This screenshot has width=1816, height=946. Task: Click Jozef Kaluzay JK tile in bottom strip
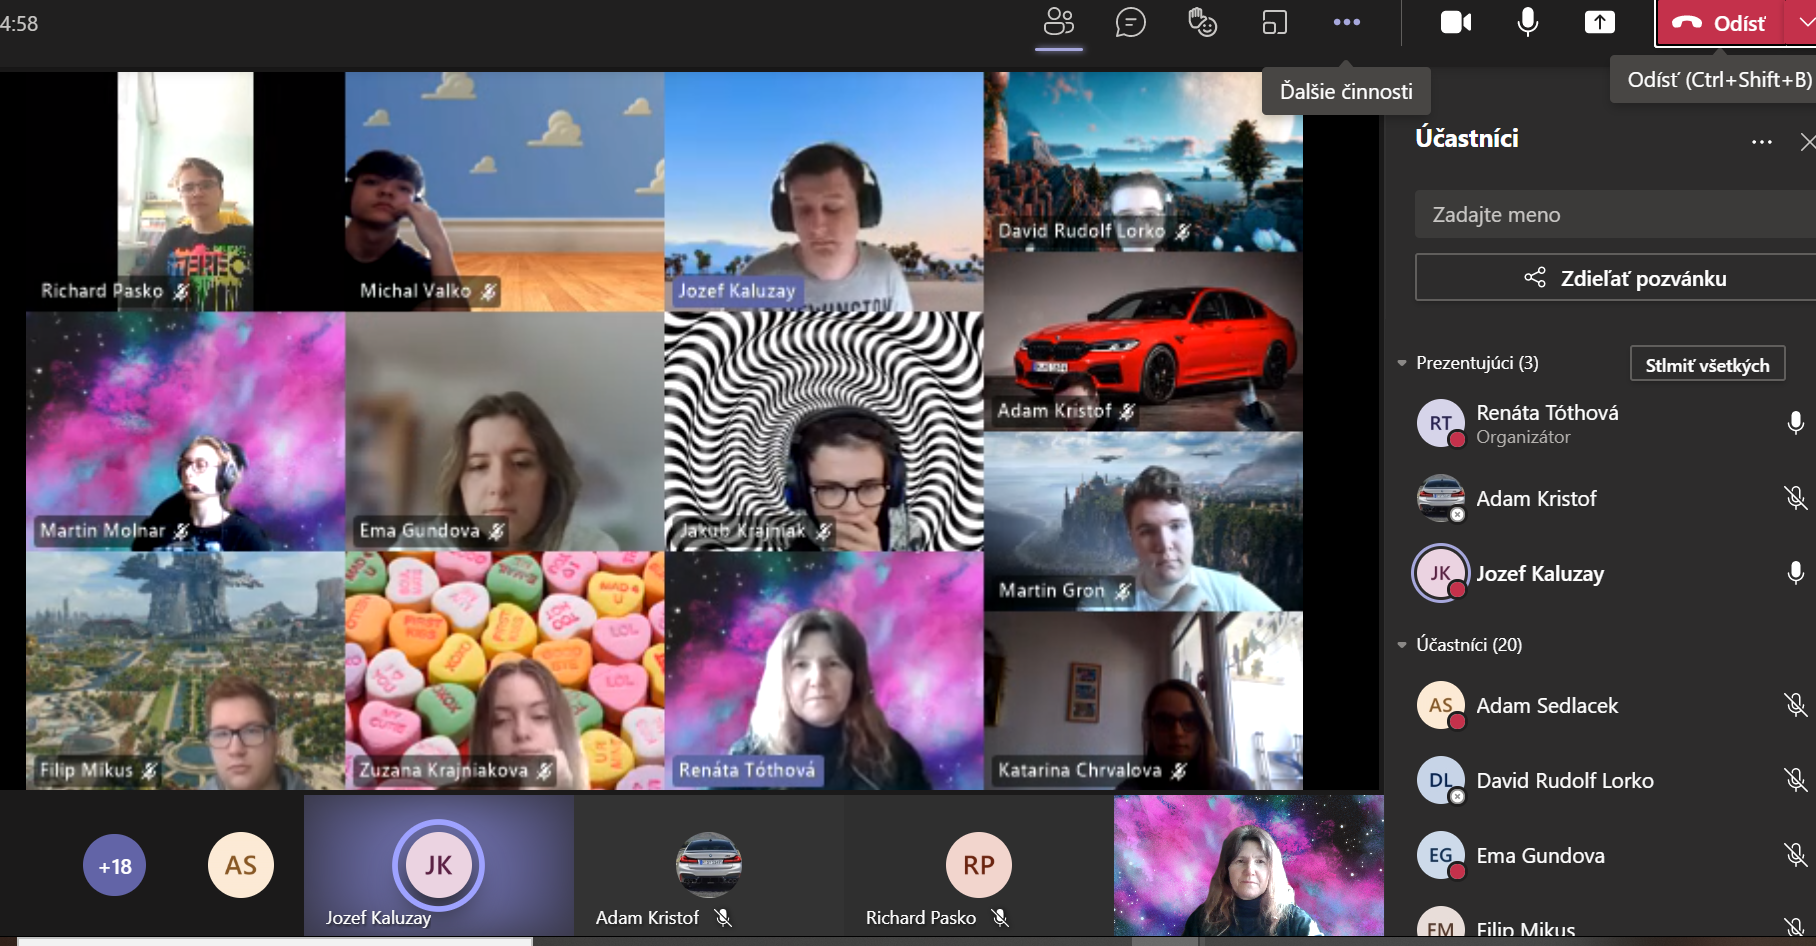439,865
